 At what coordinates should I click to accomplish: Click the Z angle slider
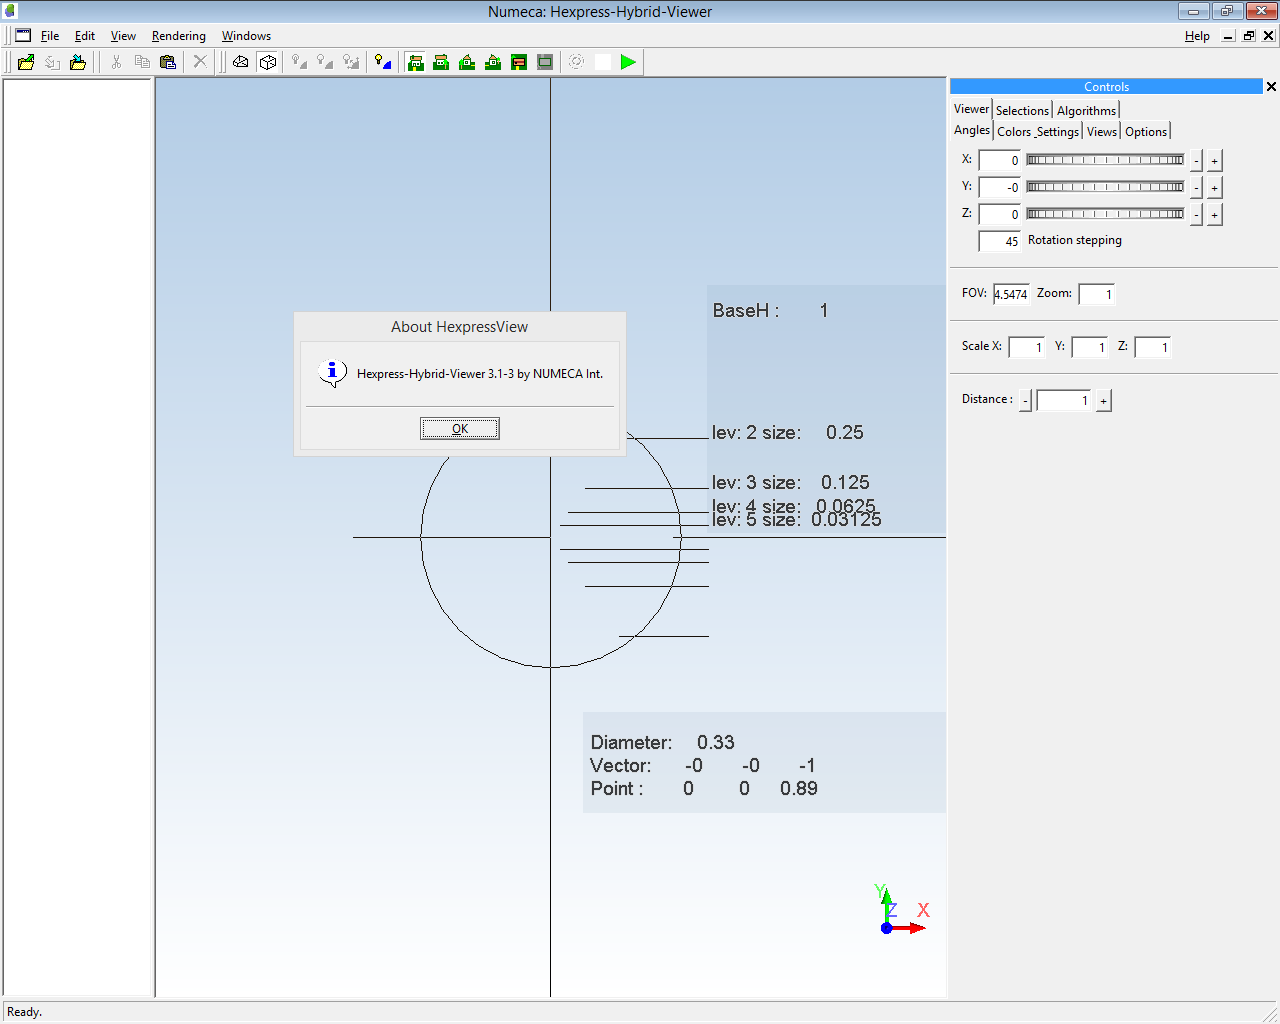tap(1105, 214)
